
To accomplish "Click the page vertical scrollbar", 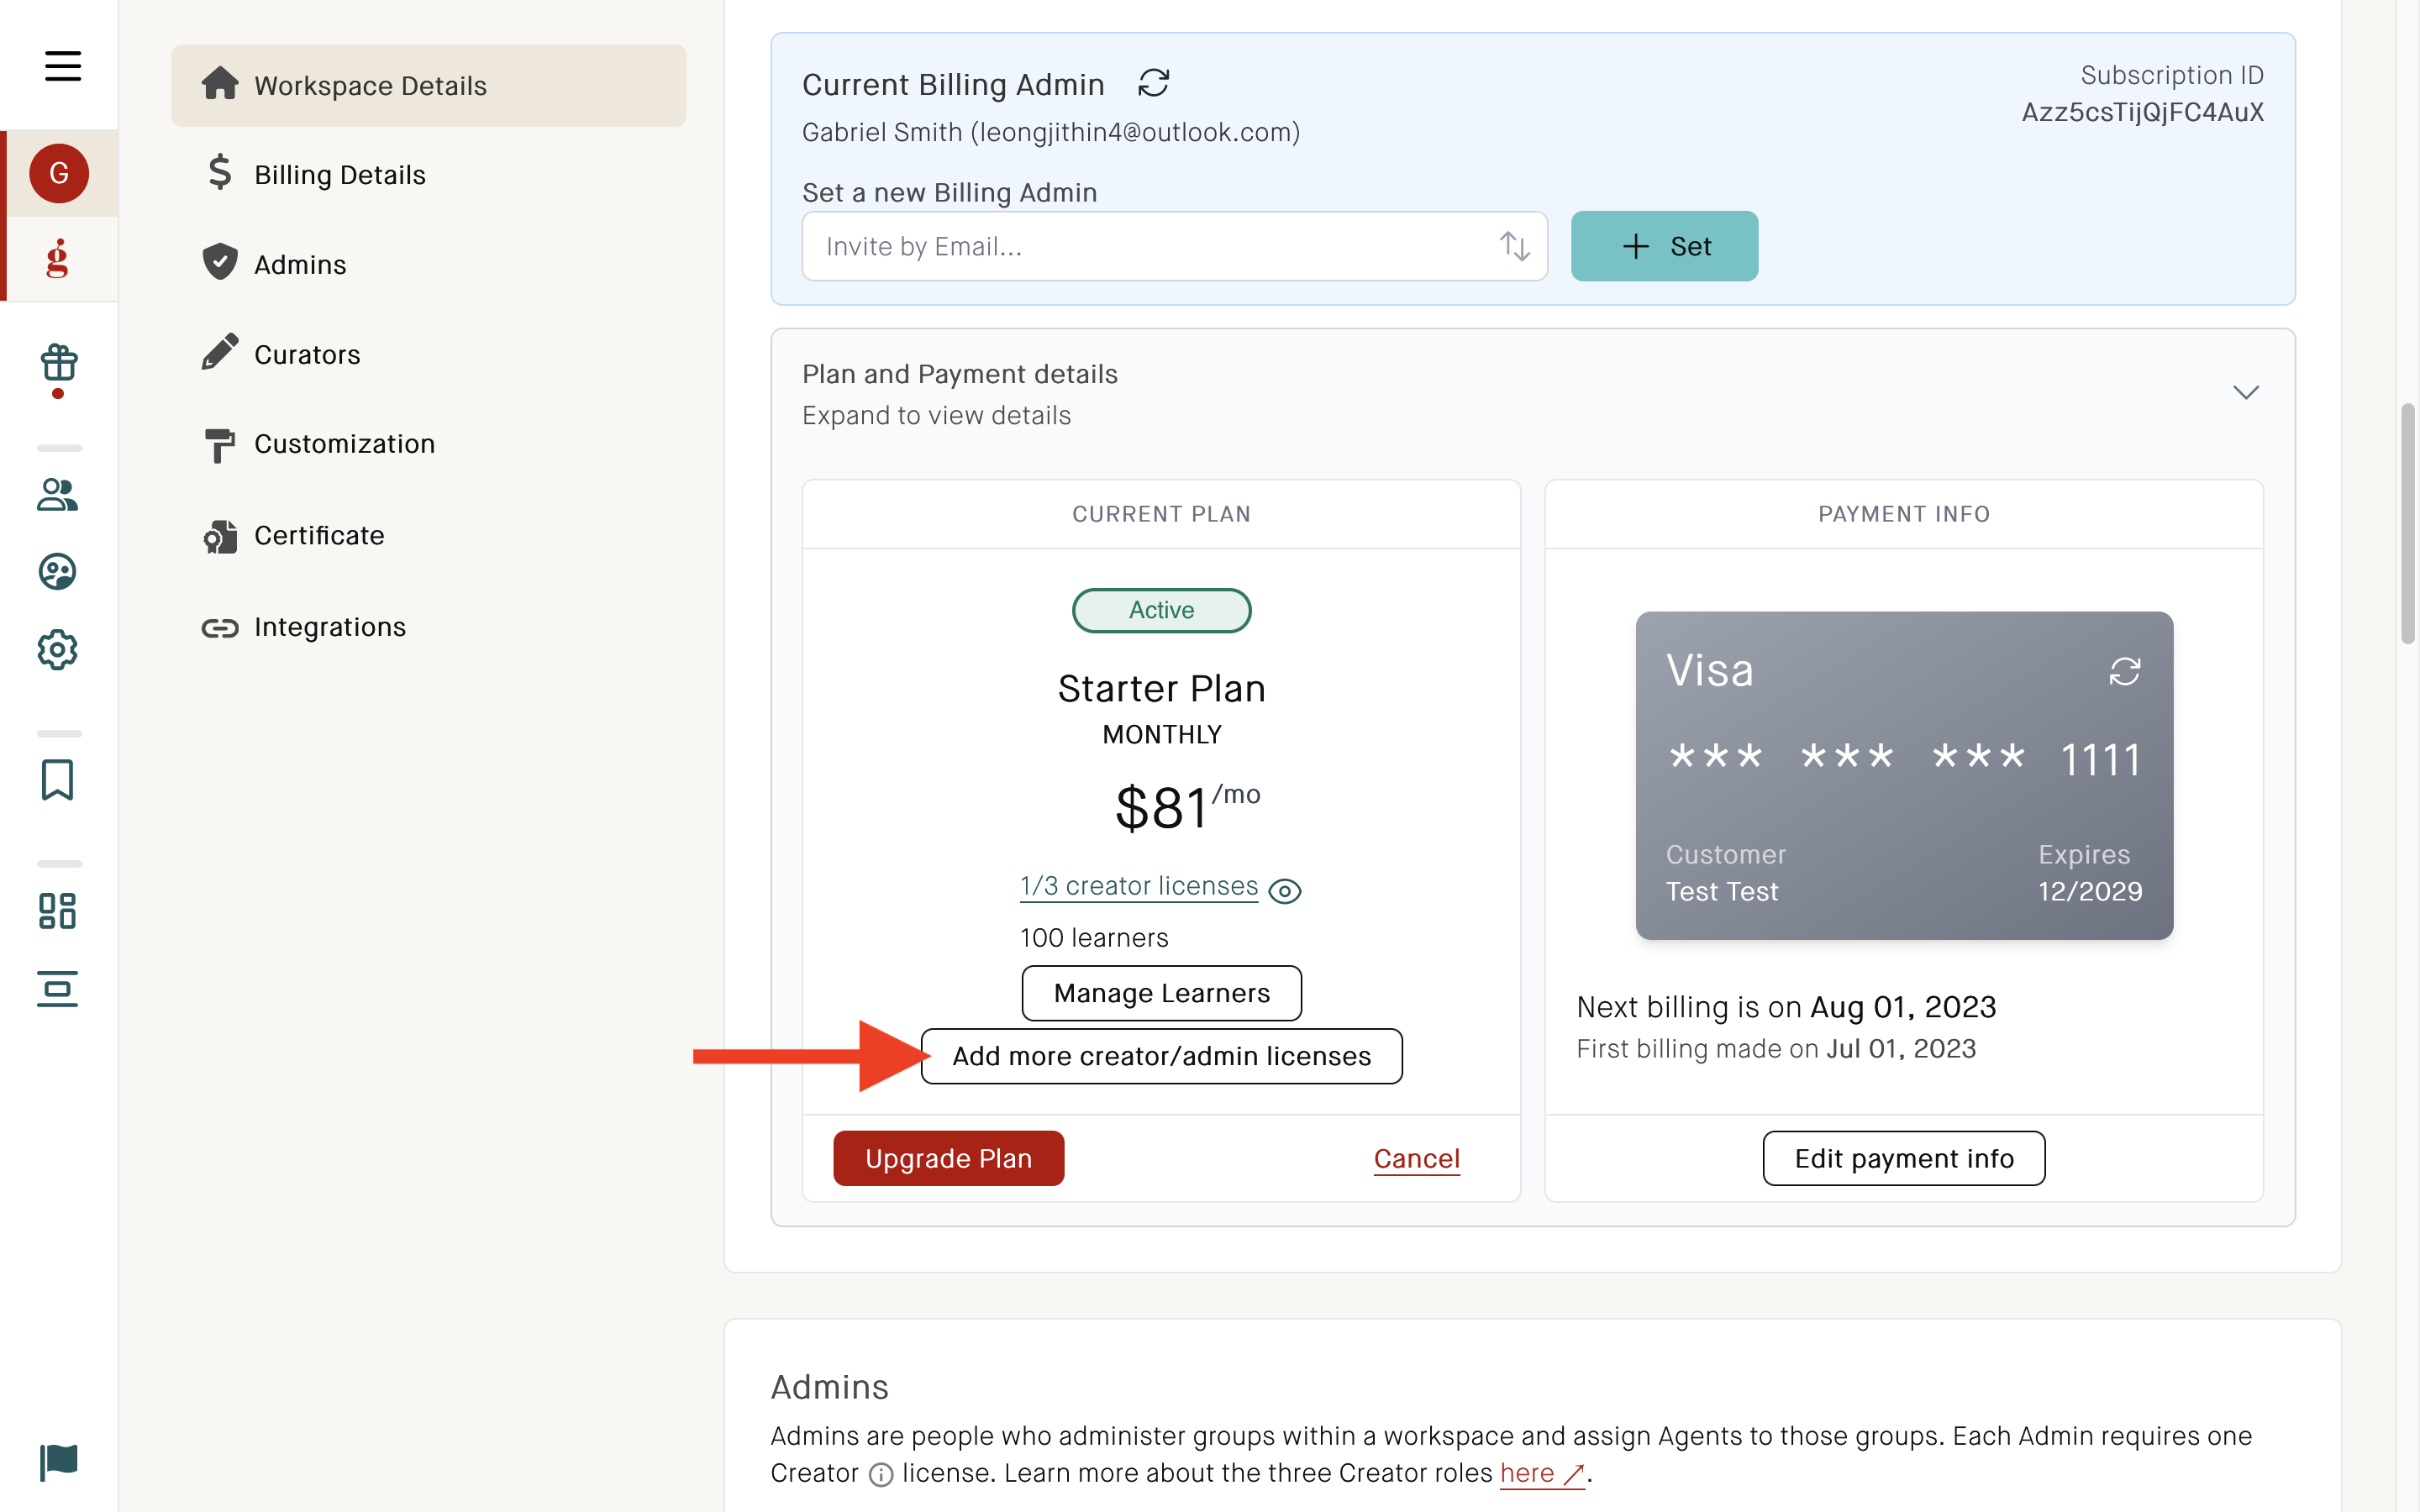I will [x=2407, y=524].
